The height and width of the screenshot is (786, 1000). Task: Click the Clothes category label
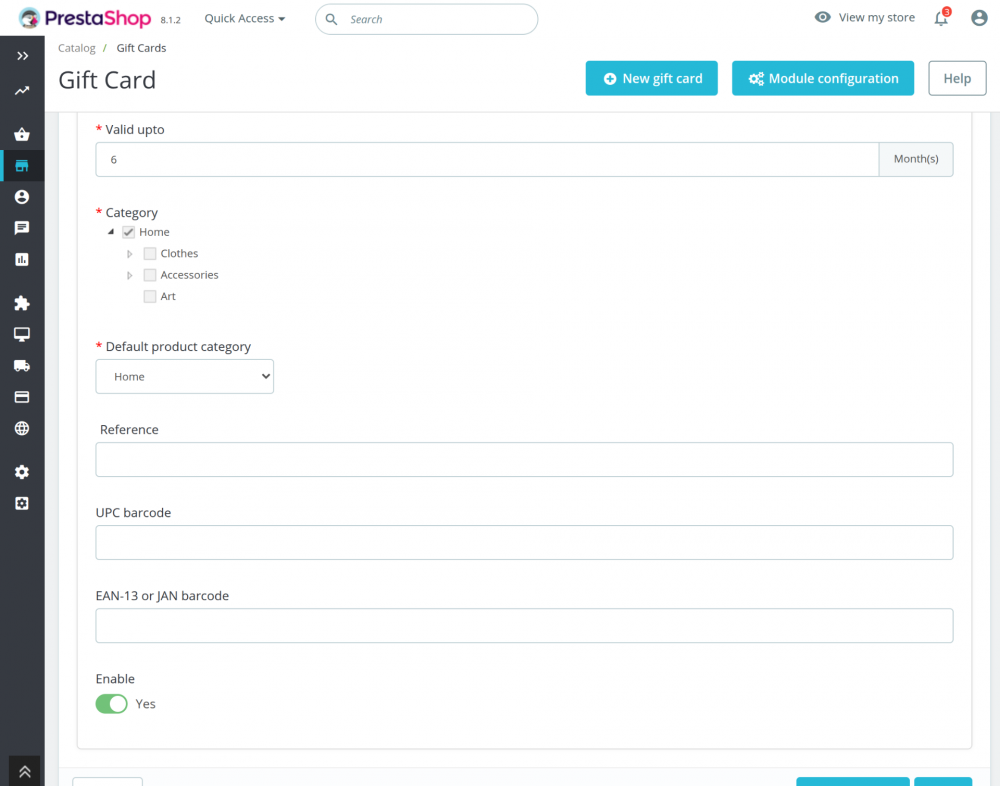pos(179,254)
